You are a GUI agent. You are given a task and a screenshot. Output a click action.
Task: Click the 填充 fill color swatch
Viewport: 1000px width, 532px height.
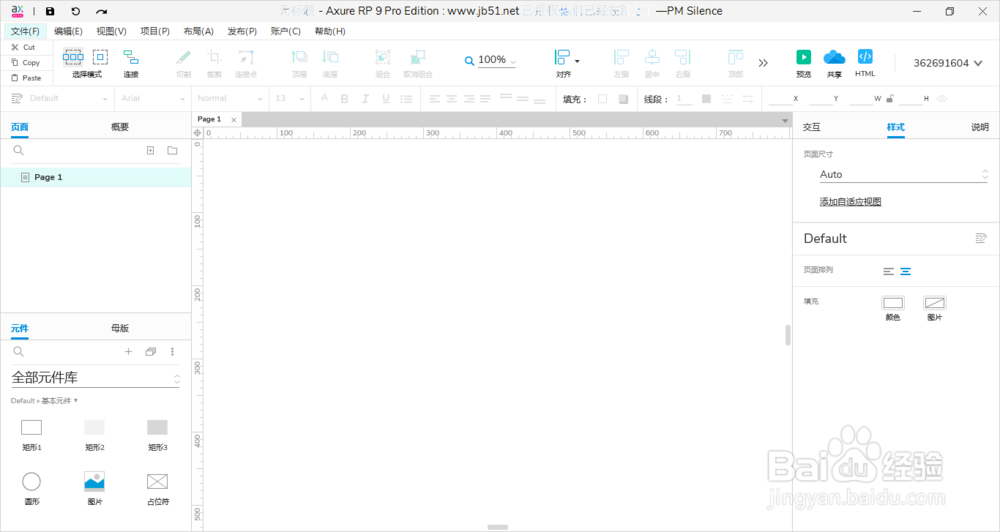click(x=602, y=98)
